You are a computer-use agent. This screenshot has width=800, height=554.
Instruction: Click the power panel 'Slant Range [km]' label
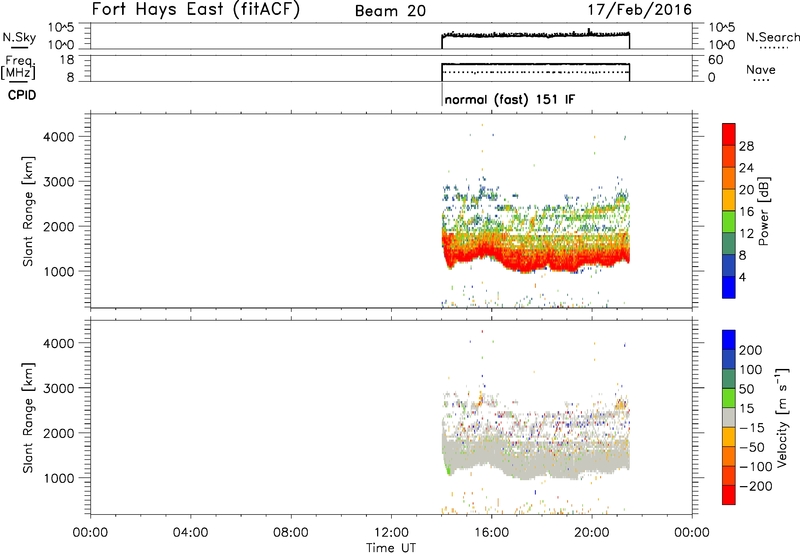(x=28, y=211)
